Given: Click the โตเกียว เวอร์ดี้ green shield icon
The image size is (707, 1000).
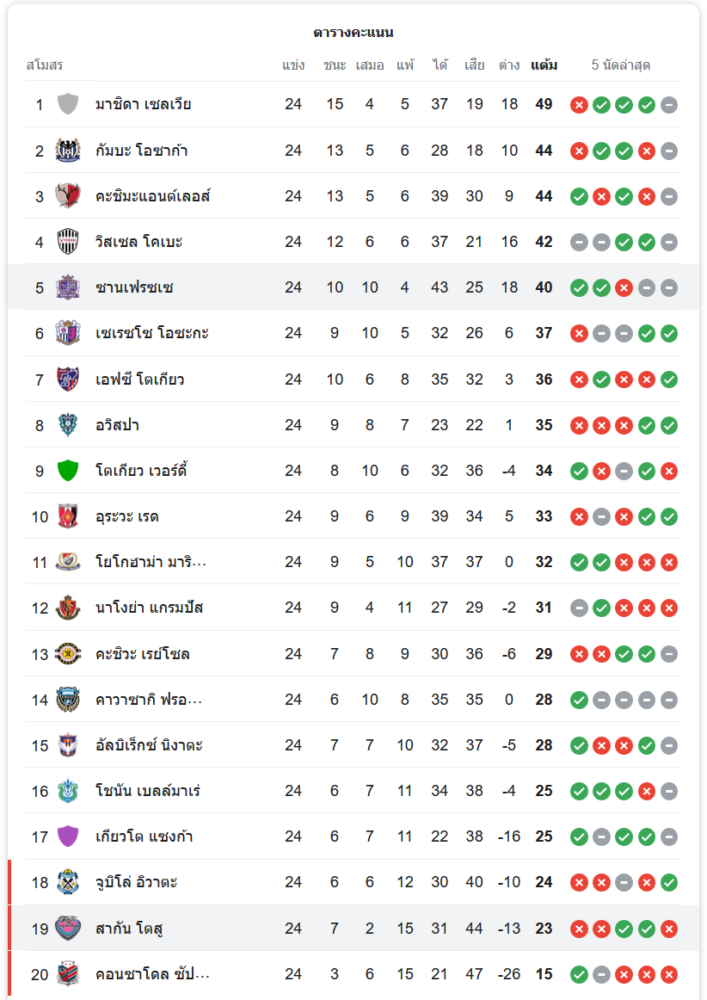Looking at the screenshot, I should point(68,470).
